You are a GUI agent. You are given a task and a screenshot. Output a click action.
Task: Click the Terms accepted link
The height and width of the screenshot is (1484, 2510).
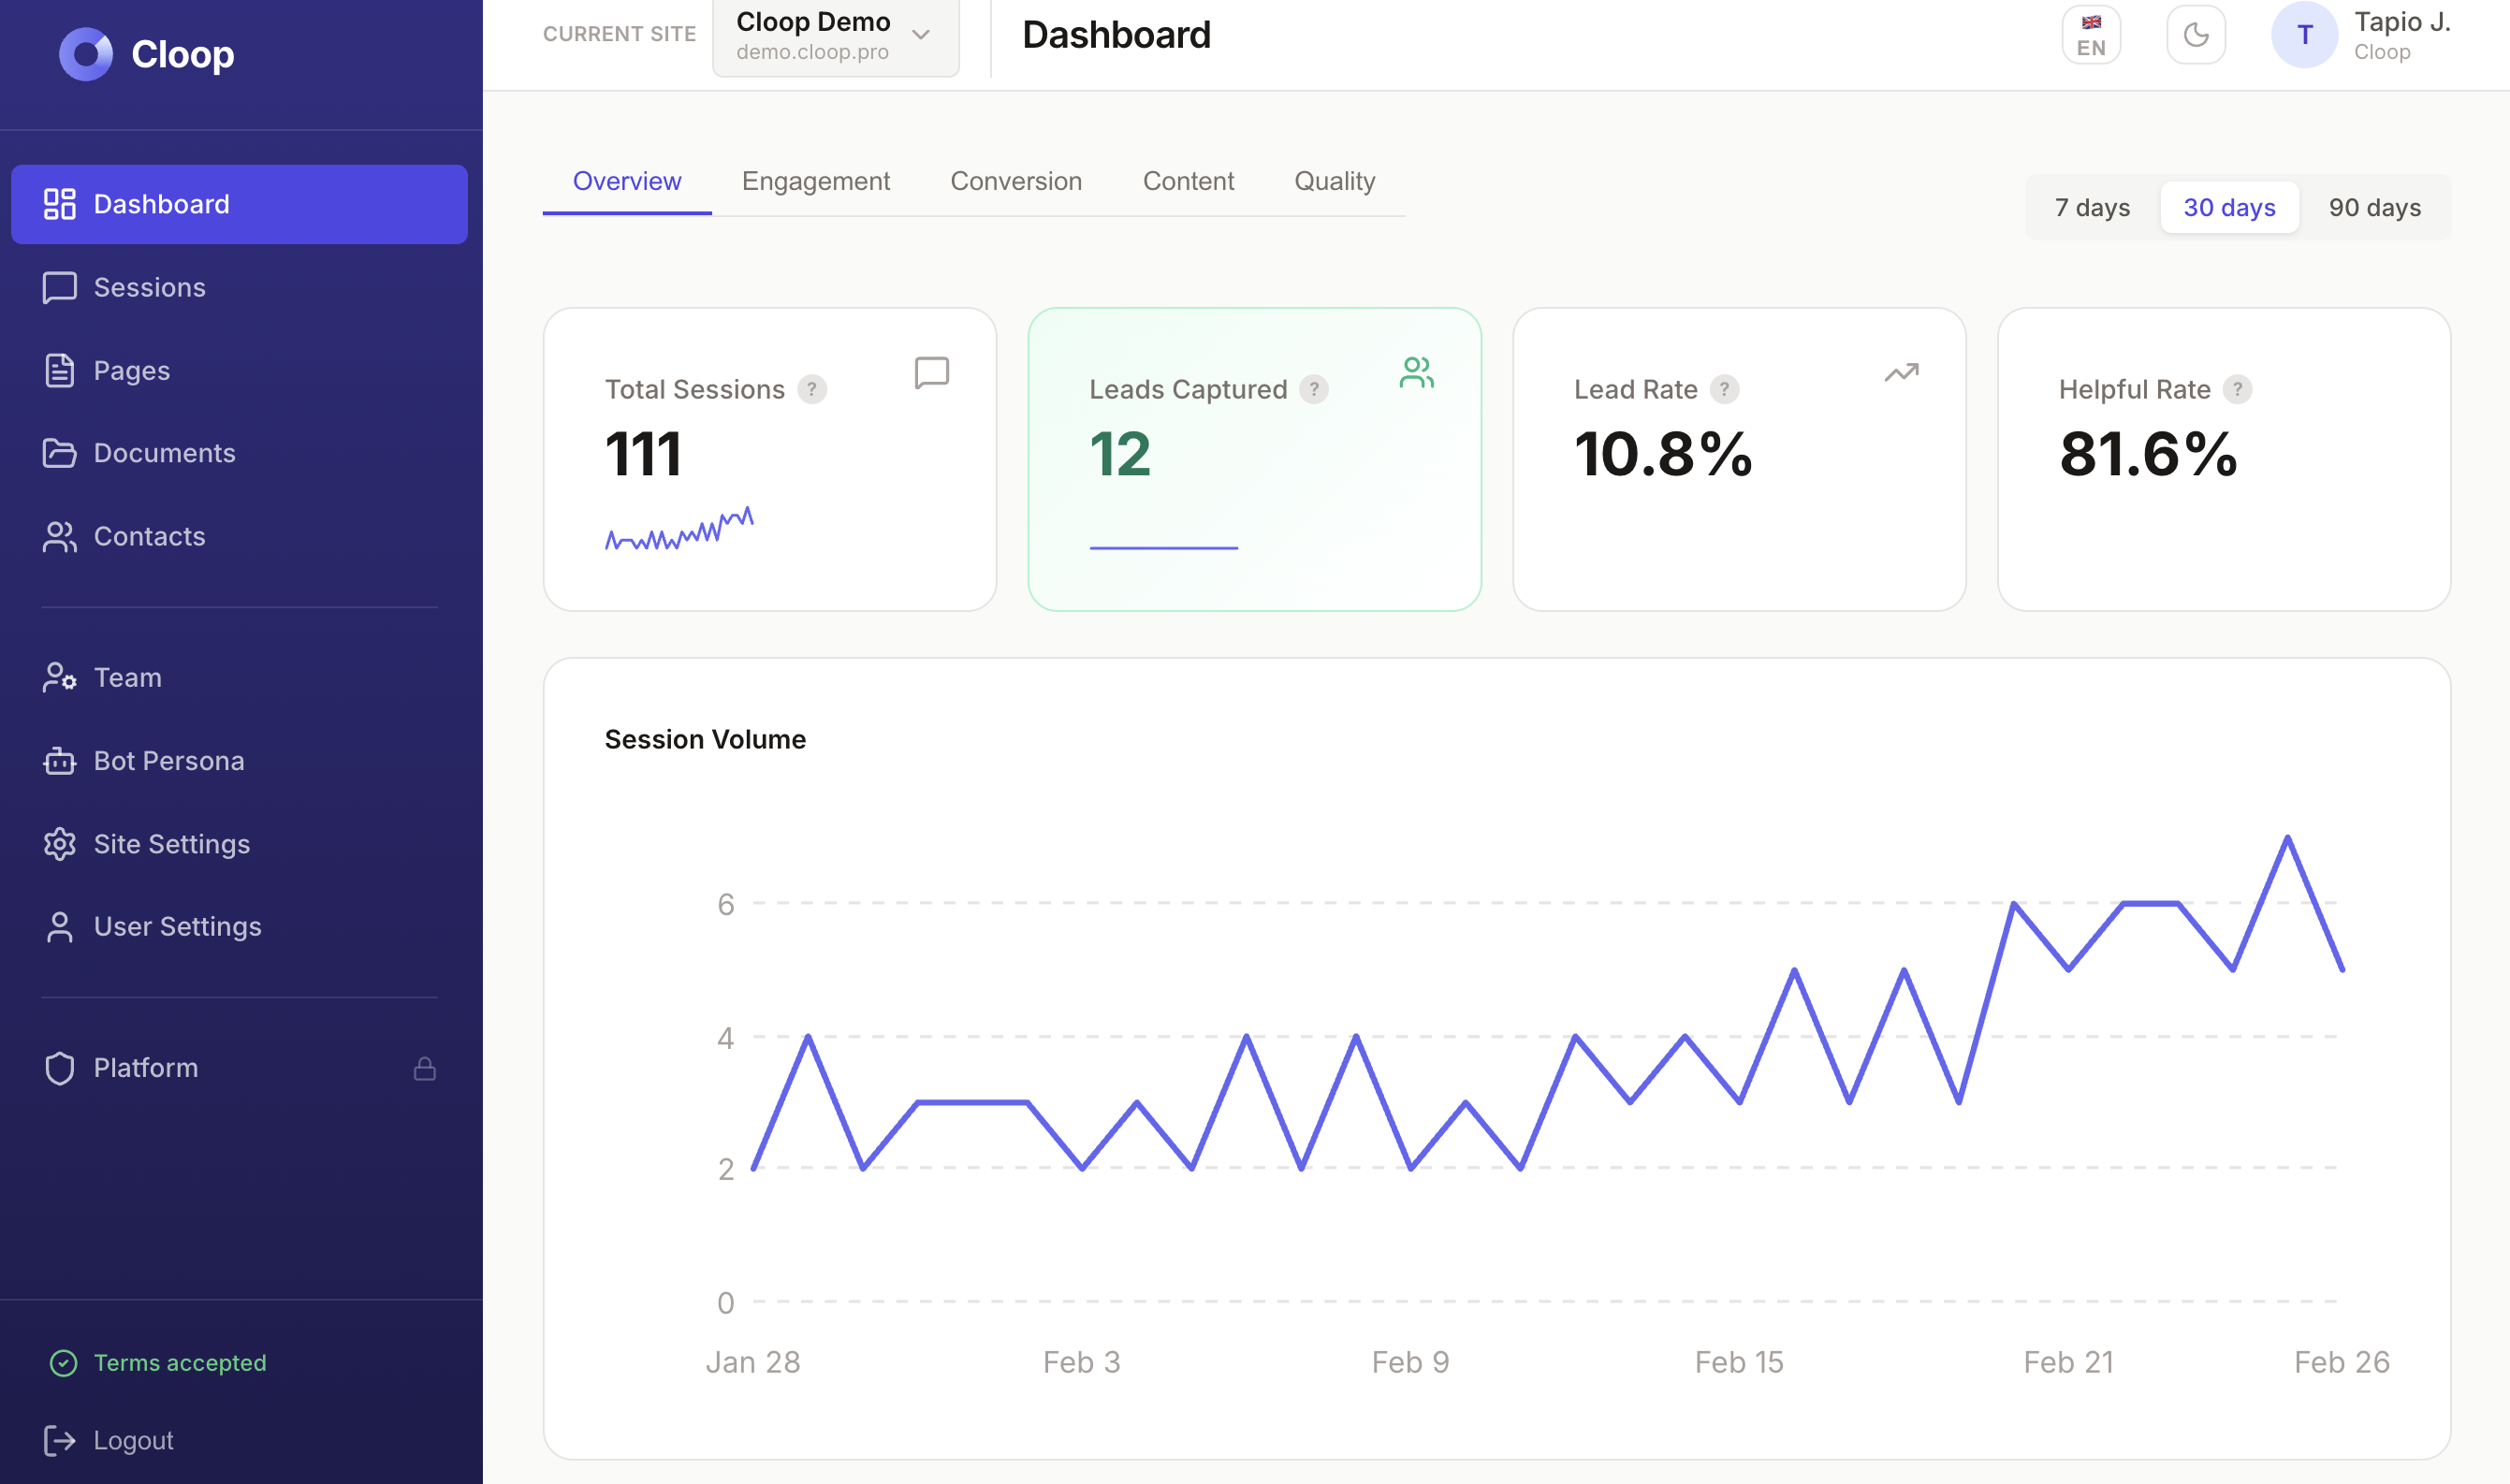179,1362
